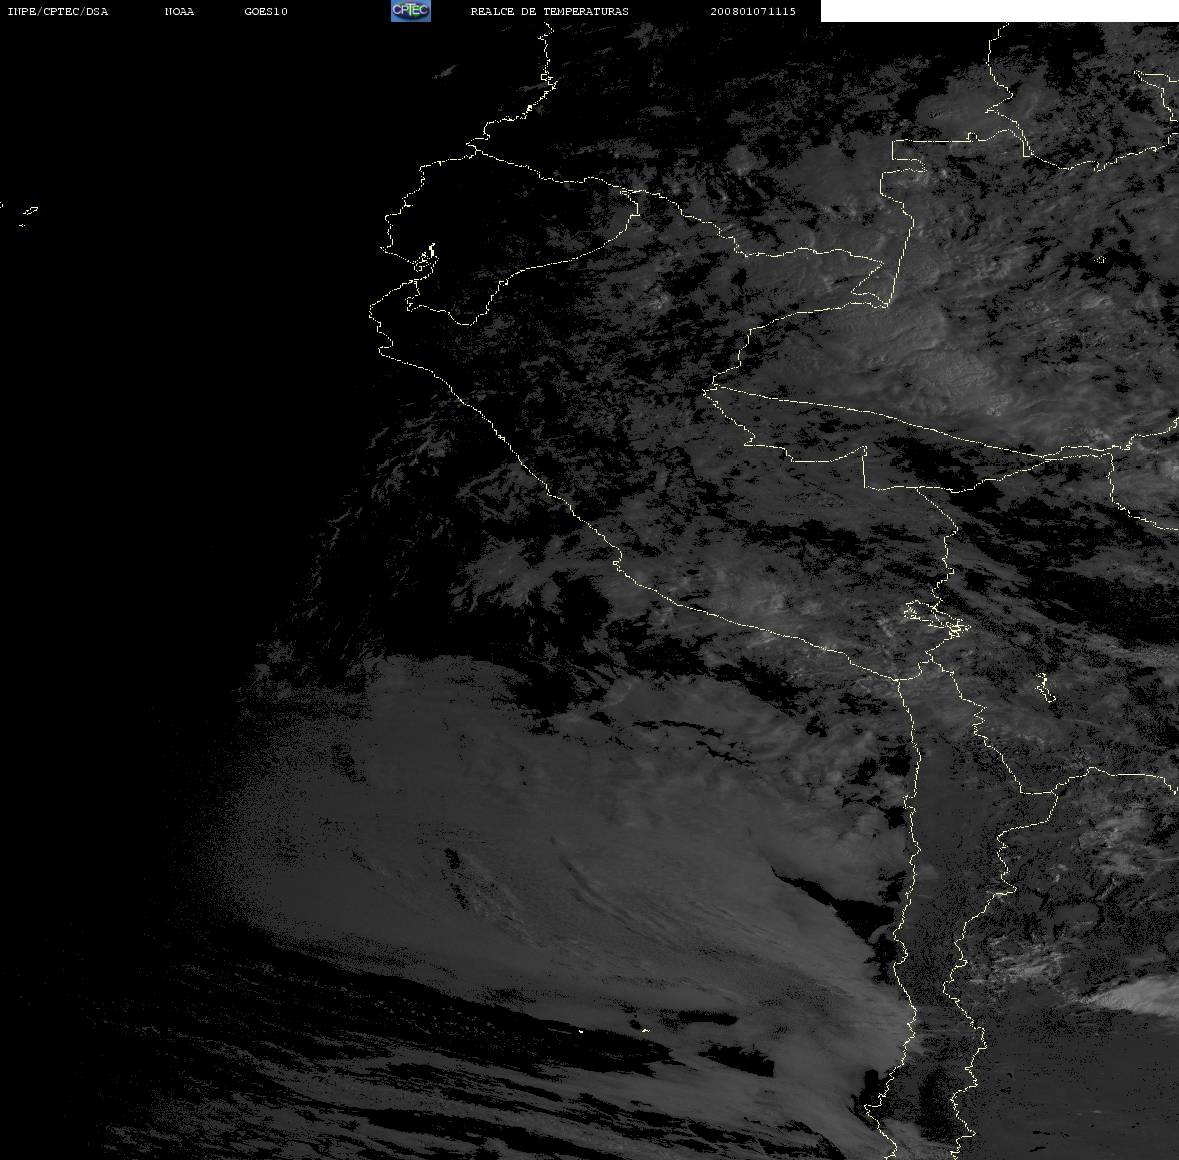Click the bright white cloud at lower right
Image resolution: width=1179 pixels, height=1160 pixels.
coord(1134,997)
